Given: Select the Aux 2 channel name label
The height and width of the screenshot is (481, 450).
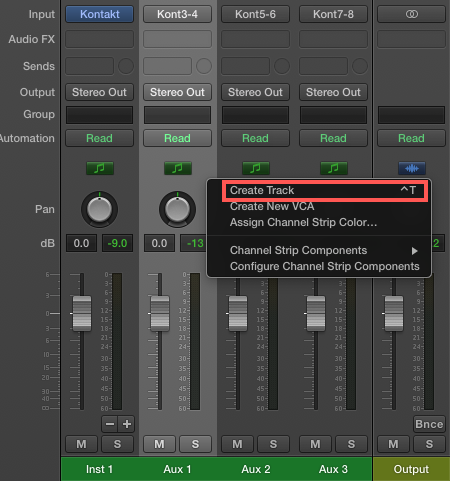Looking at the screenshot, I should click(256, 469).
